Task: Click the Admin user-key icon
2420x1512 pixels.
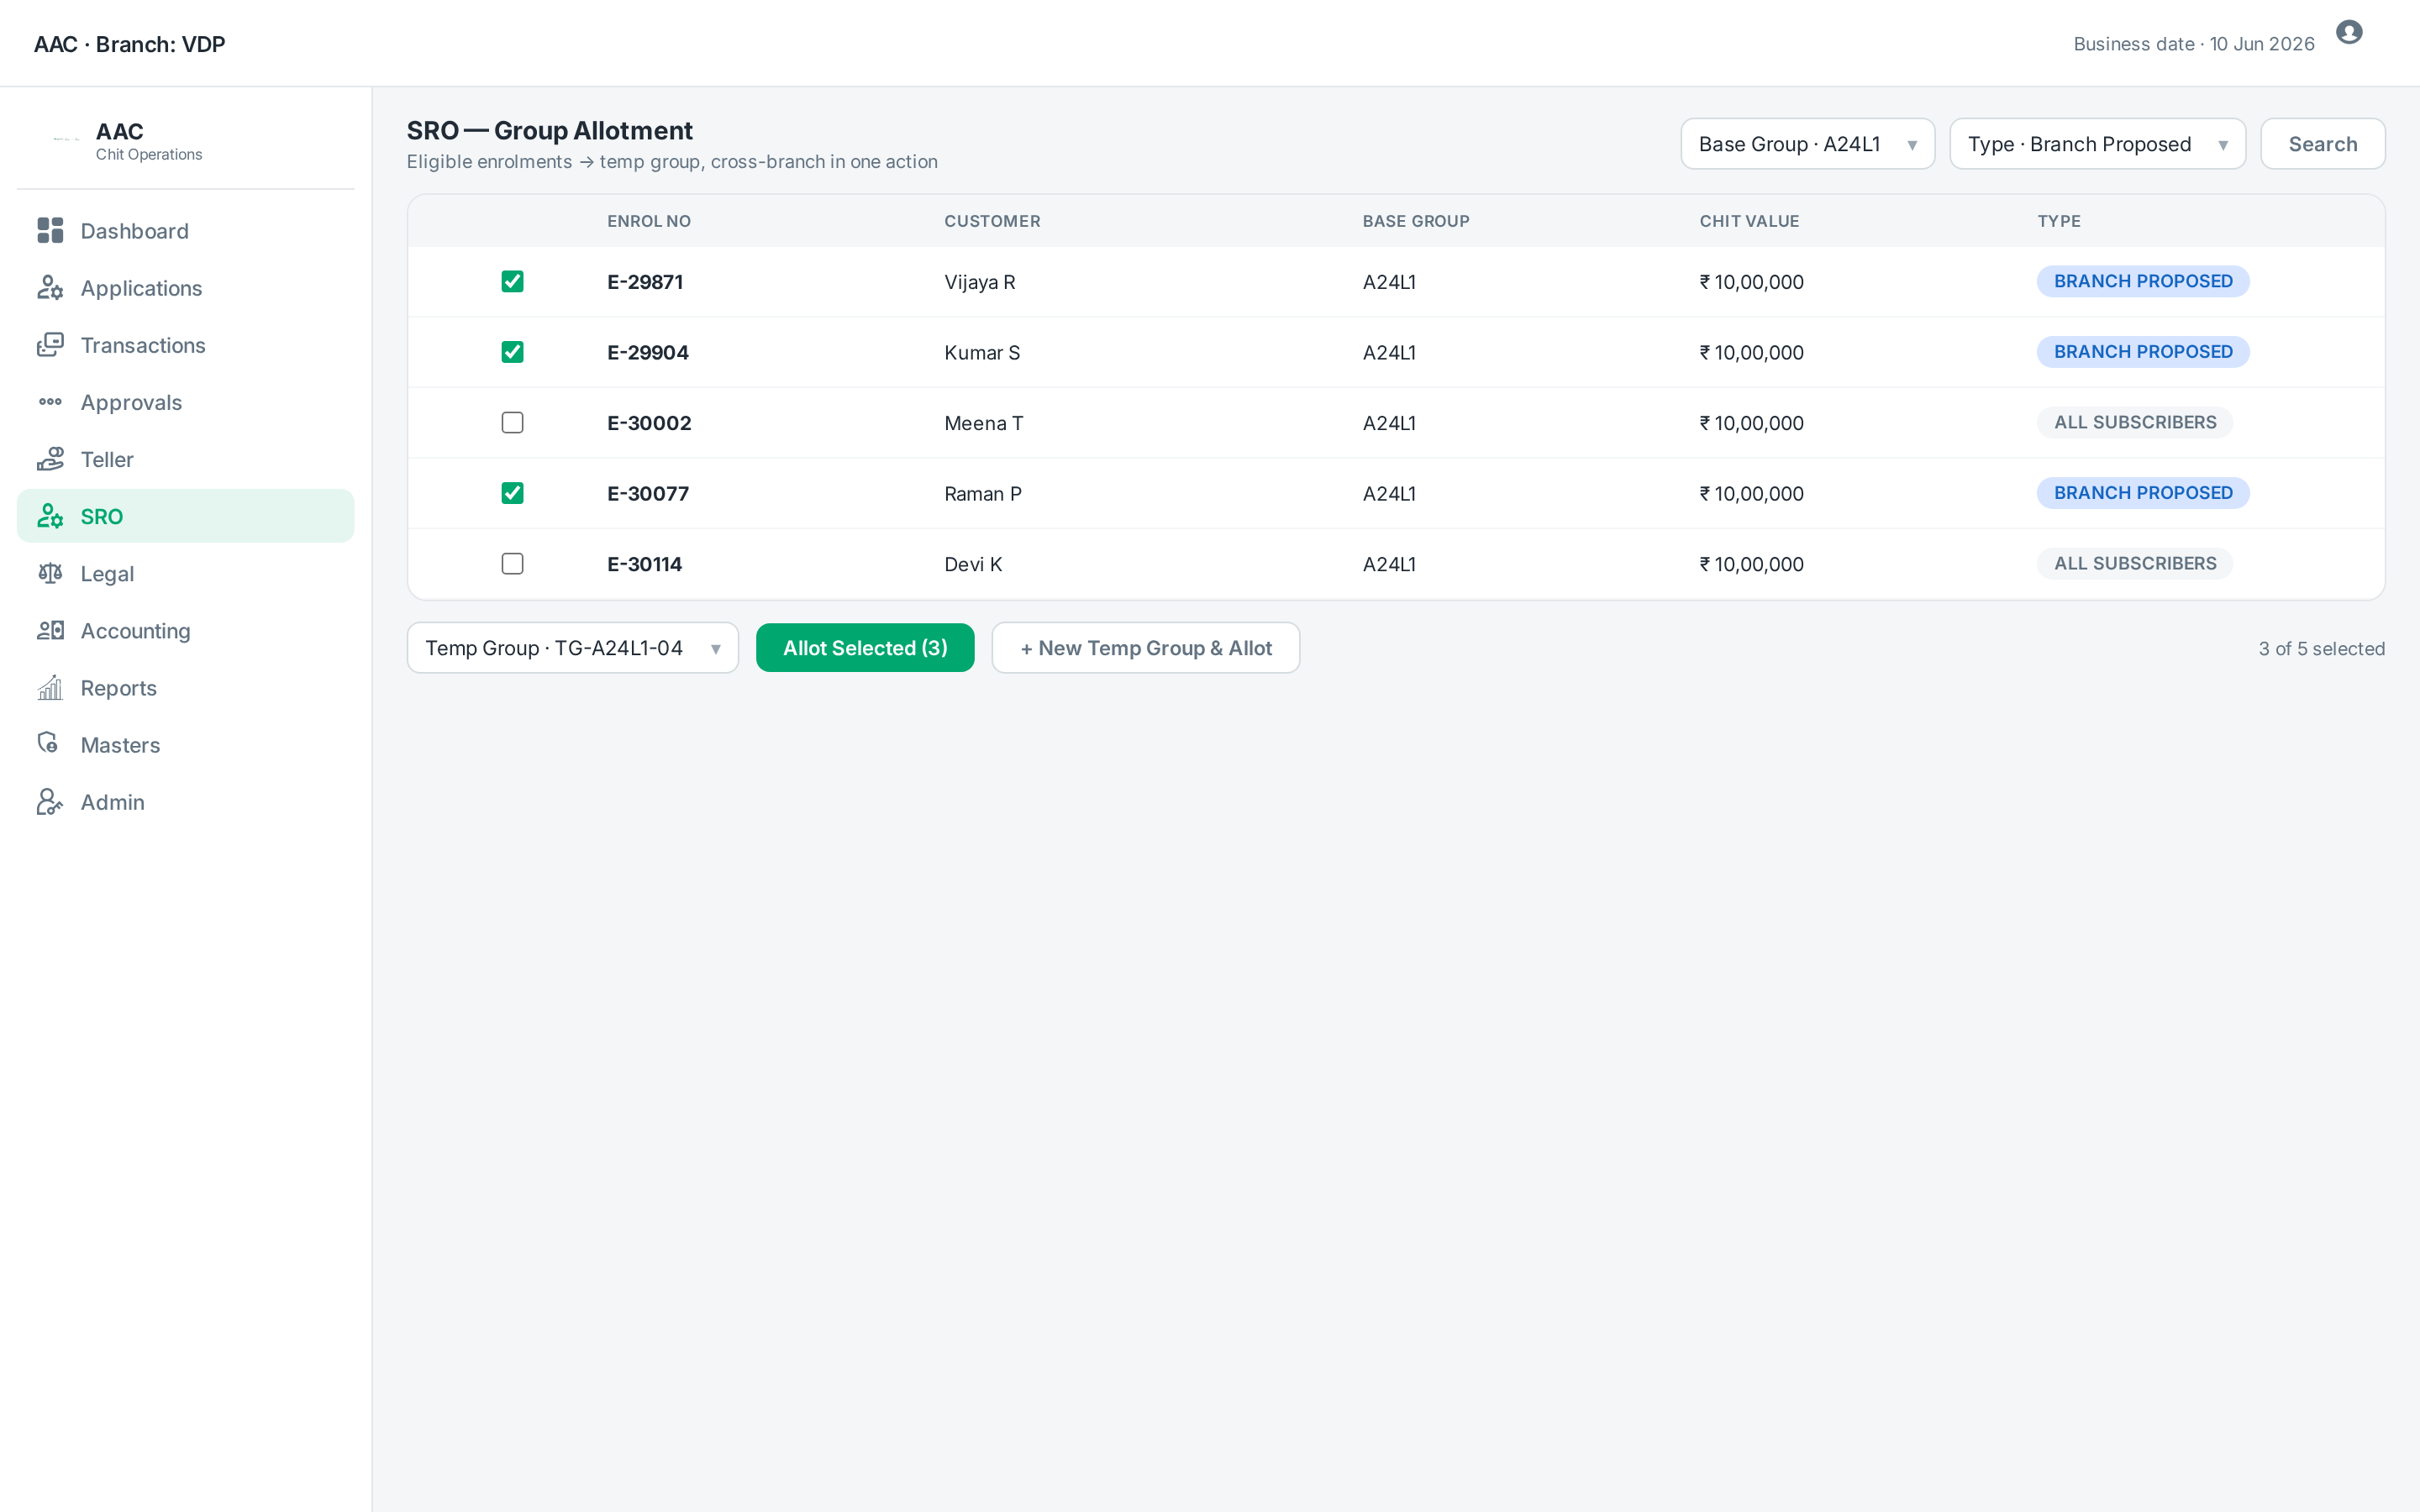Action: [50, 801]
